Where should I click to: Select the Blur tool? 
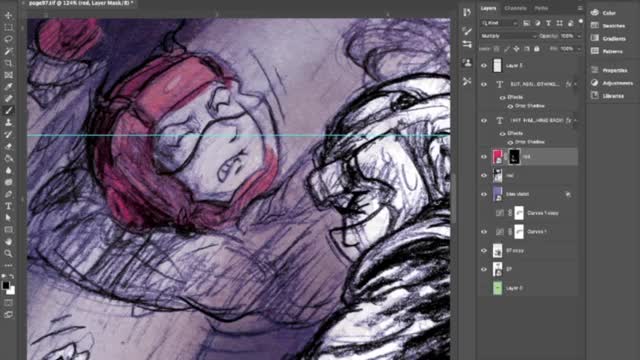[8, 170]
